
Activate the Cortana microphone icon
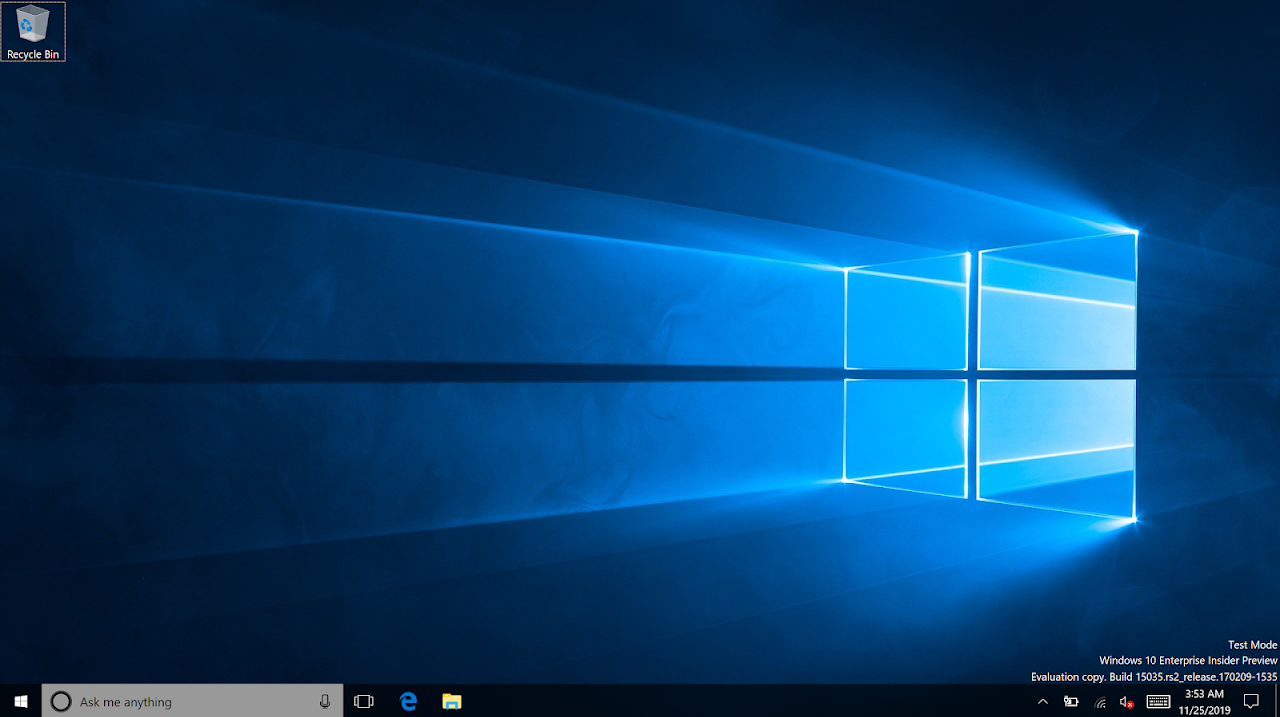coord(325,702)
